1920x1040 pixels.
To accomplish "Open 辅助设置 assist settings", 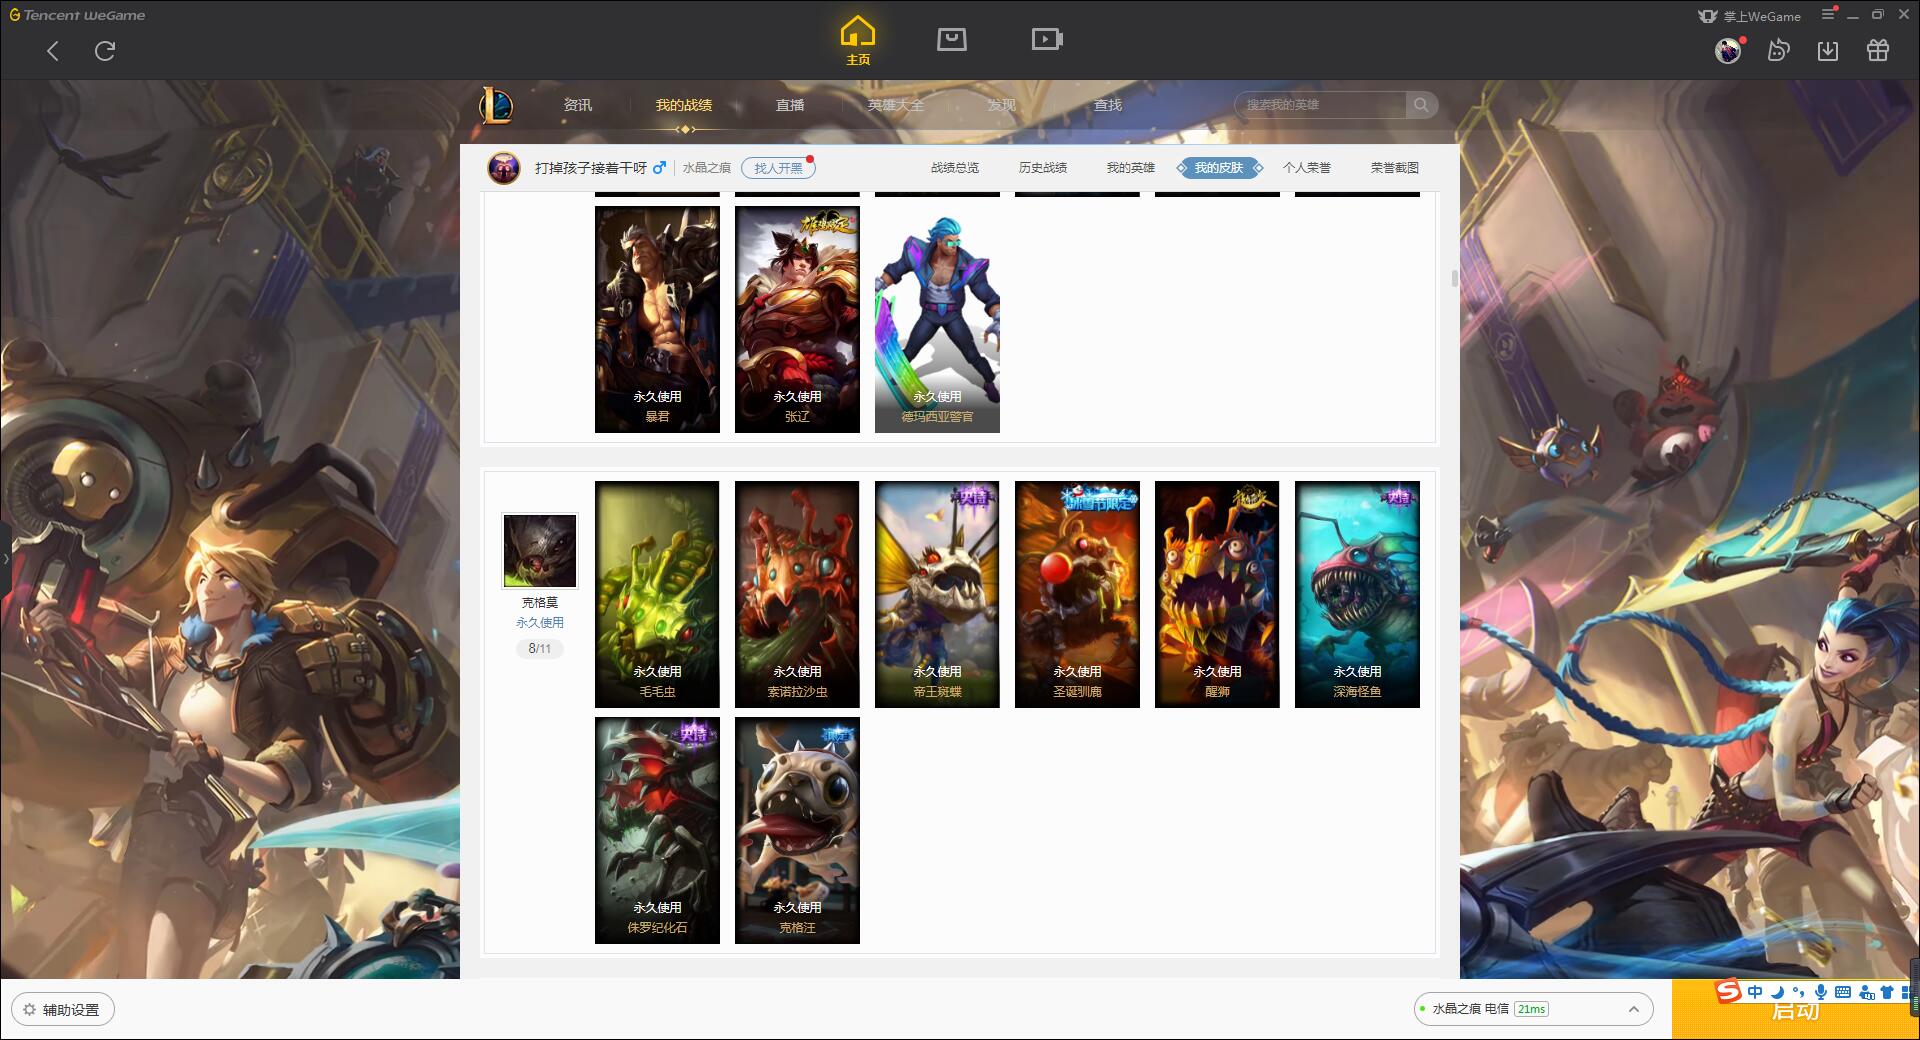I will pos(62,1010).
